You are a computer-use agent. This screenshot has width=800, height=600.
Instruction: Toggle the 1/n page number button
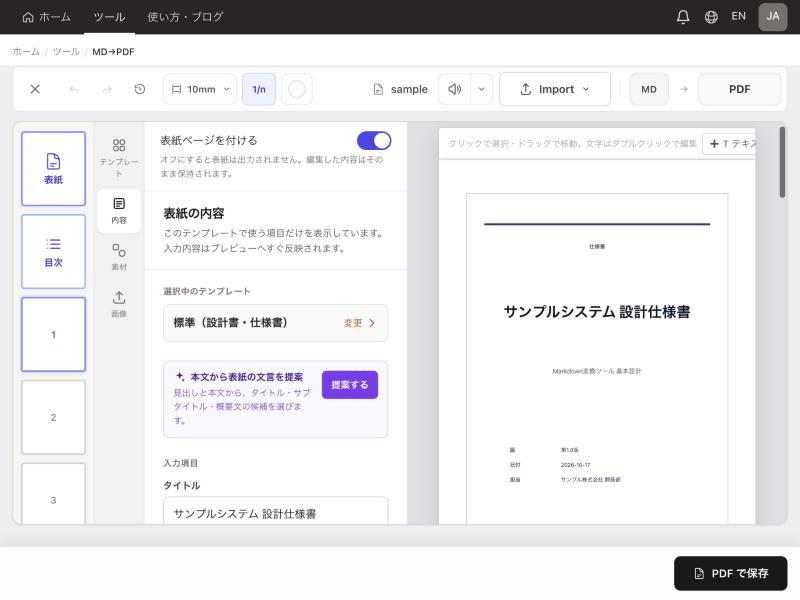click(259, 89)
